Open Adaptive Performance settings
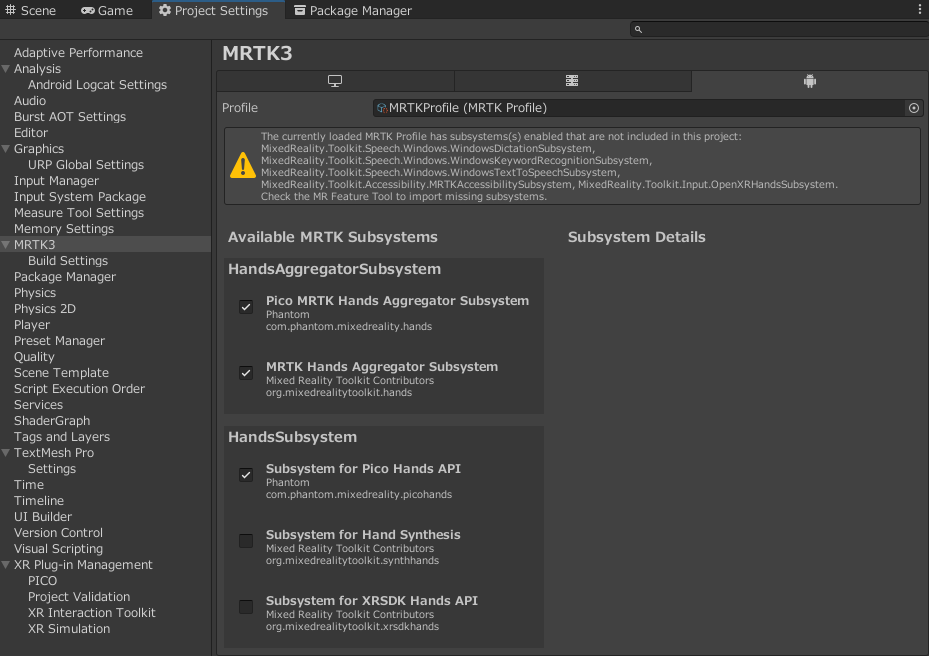The image size is (929, 656). (78, 53)
